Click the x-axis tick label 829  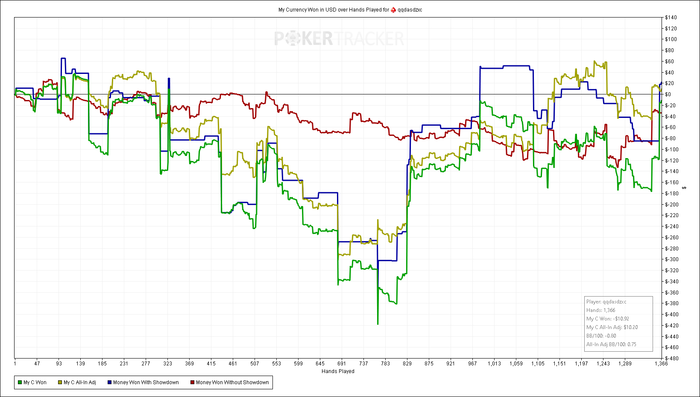pos(407,364)
